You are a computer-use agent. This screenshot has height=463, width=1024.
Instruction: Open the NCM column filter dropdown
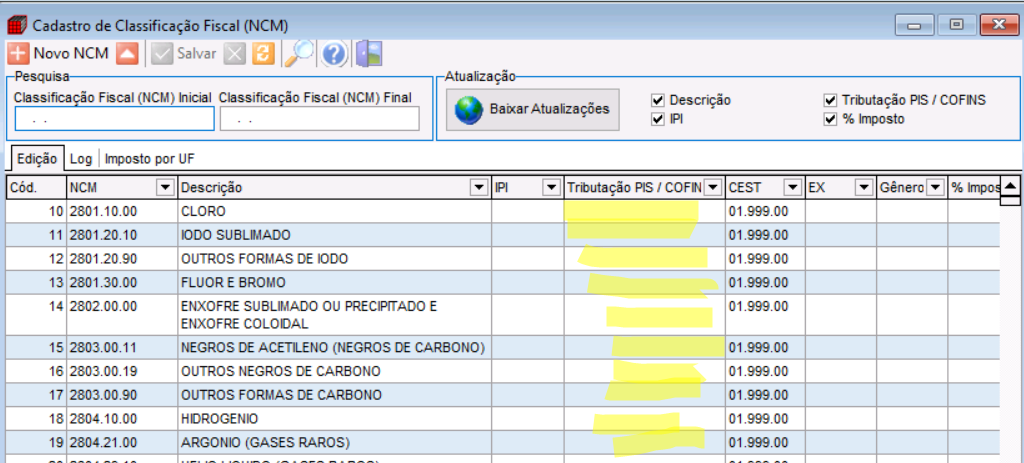165,188
